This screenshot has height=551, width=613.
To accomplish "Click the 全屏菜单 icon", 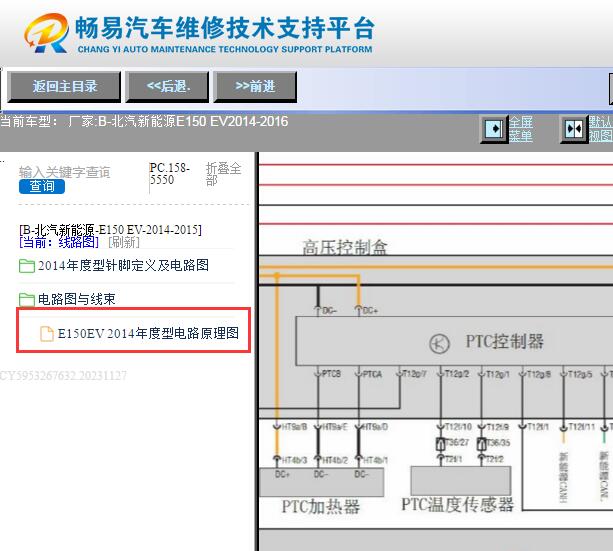I will pos(494,129).
